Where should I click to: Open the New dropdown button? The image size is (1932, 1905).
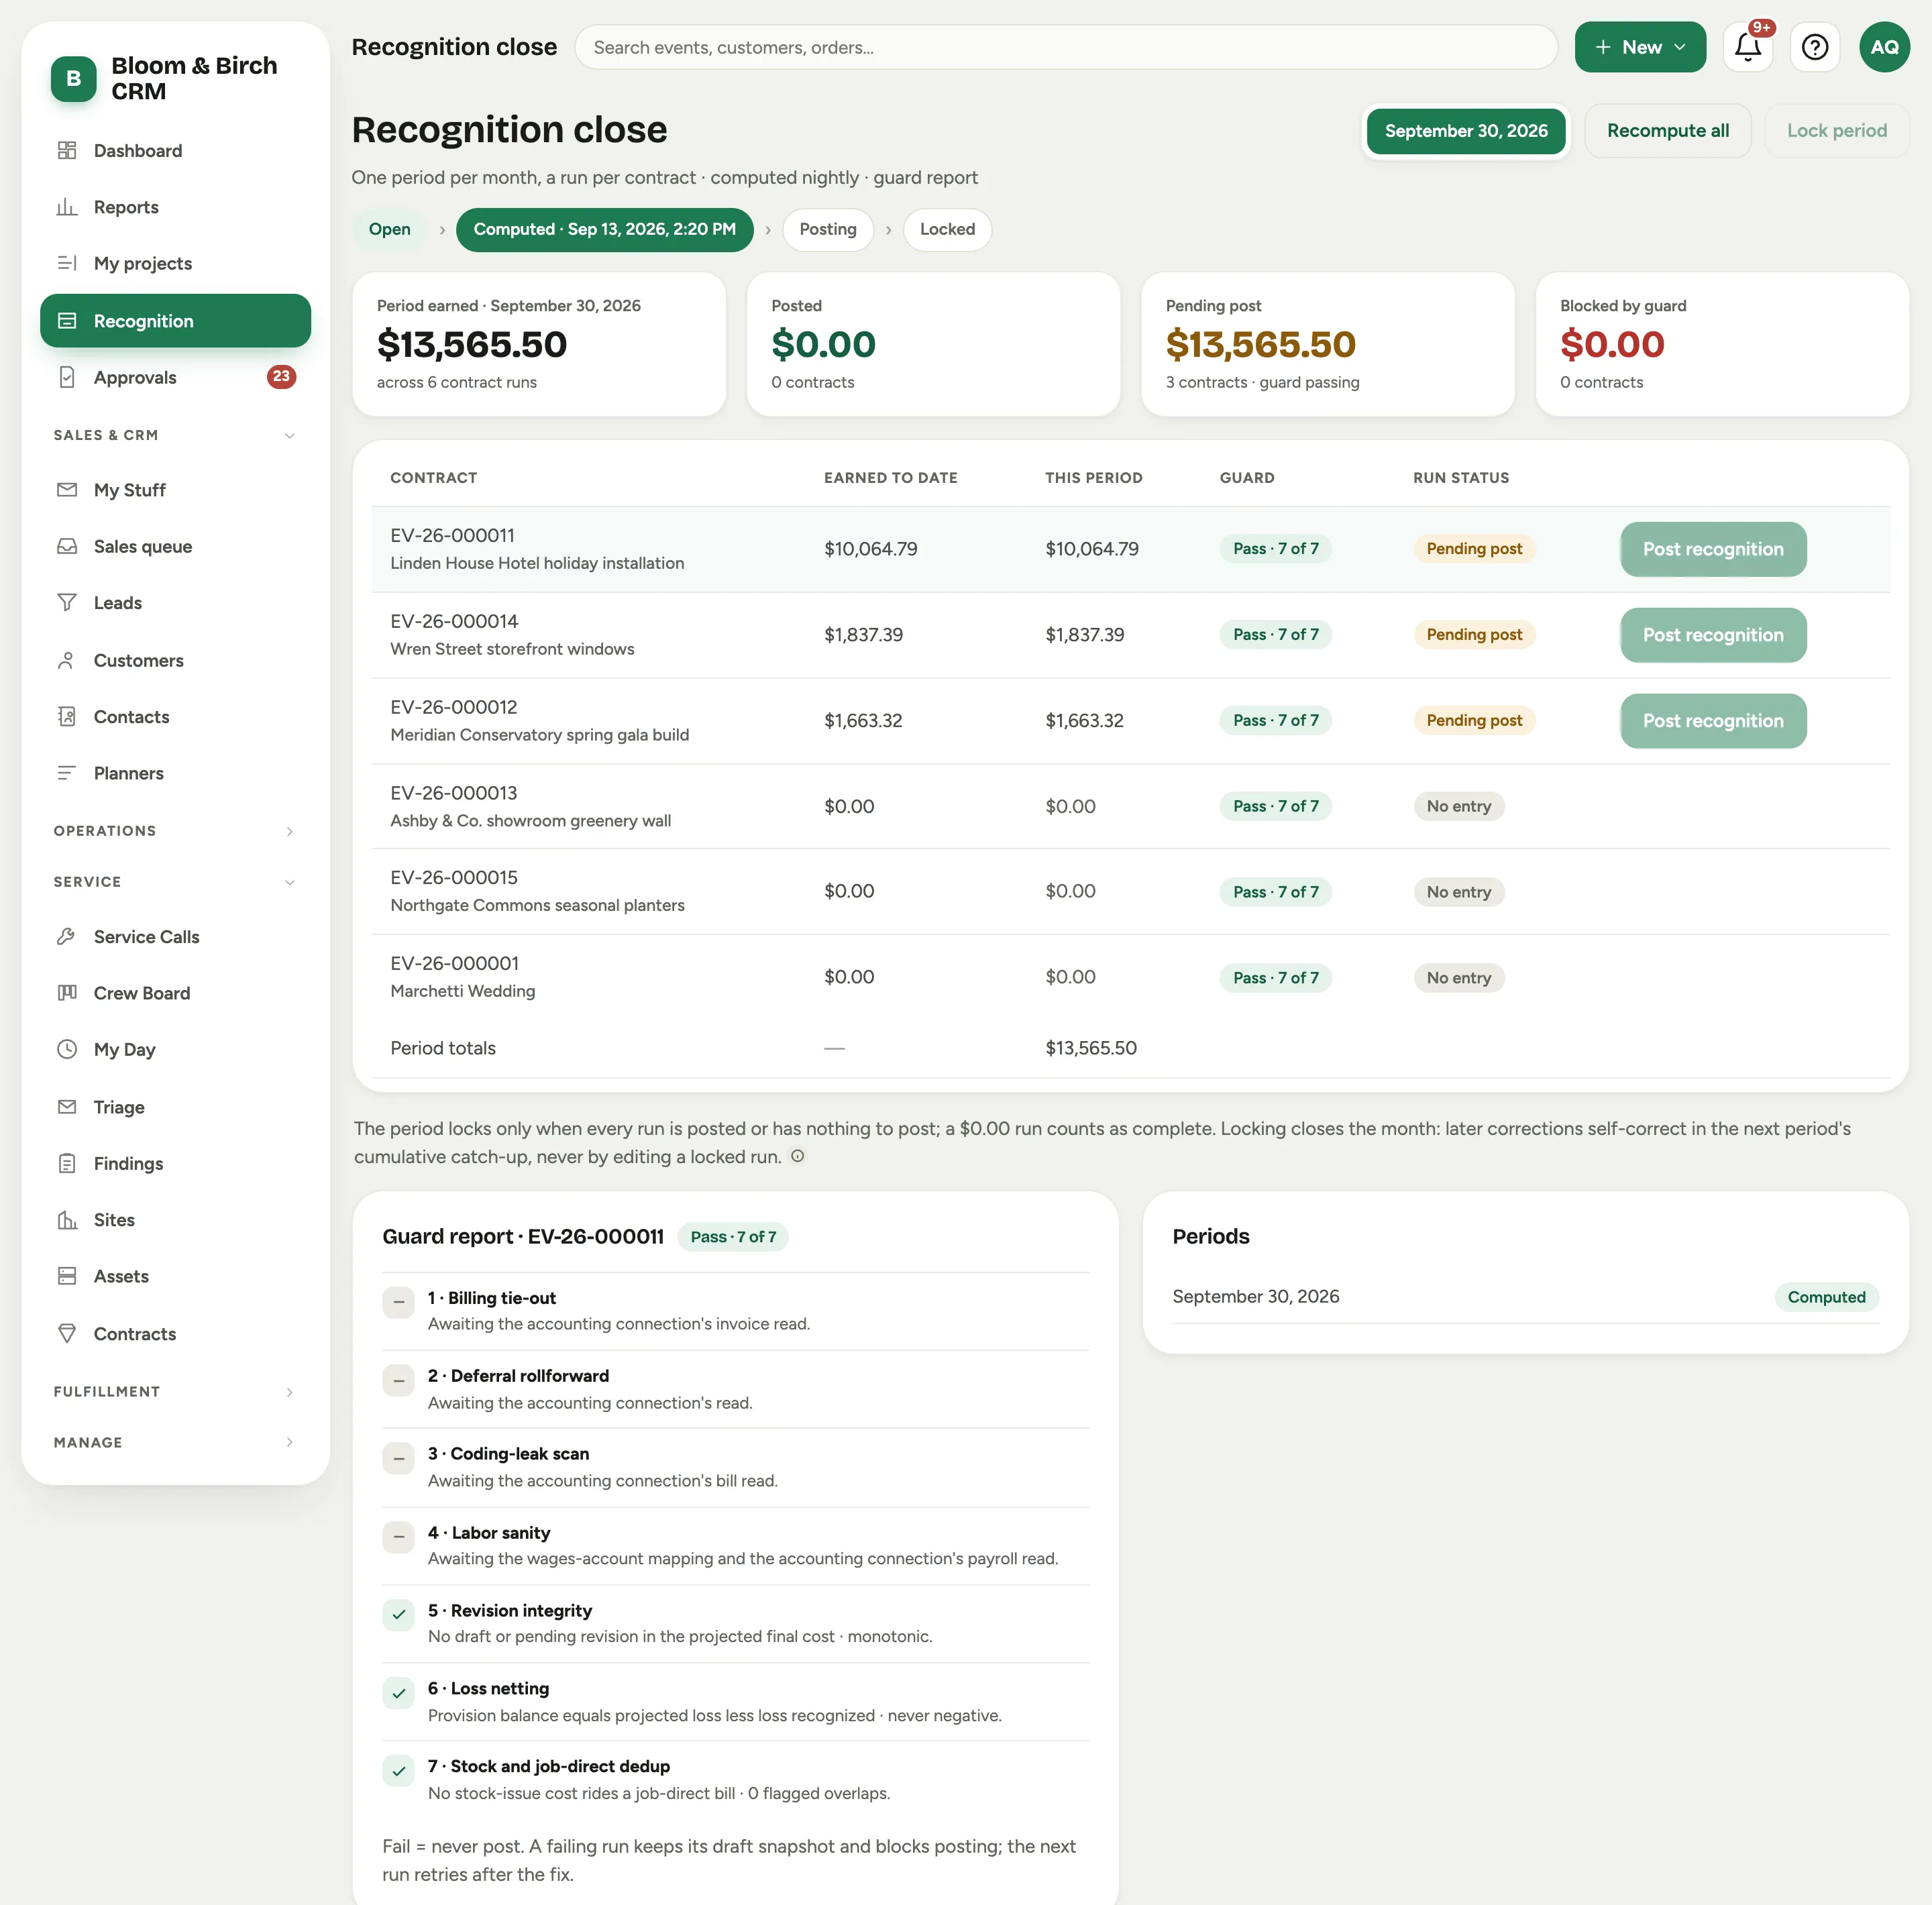click(x=1640, y=47)
